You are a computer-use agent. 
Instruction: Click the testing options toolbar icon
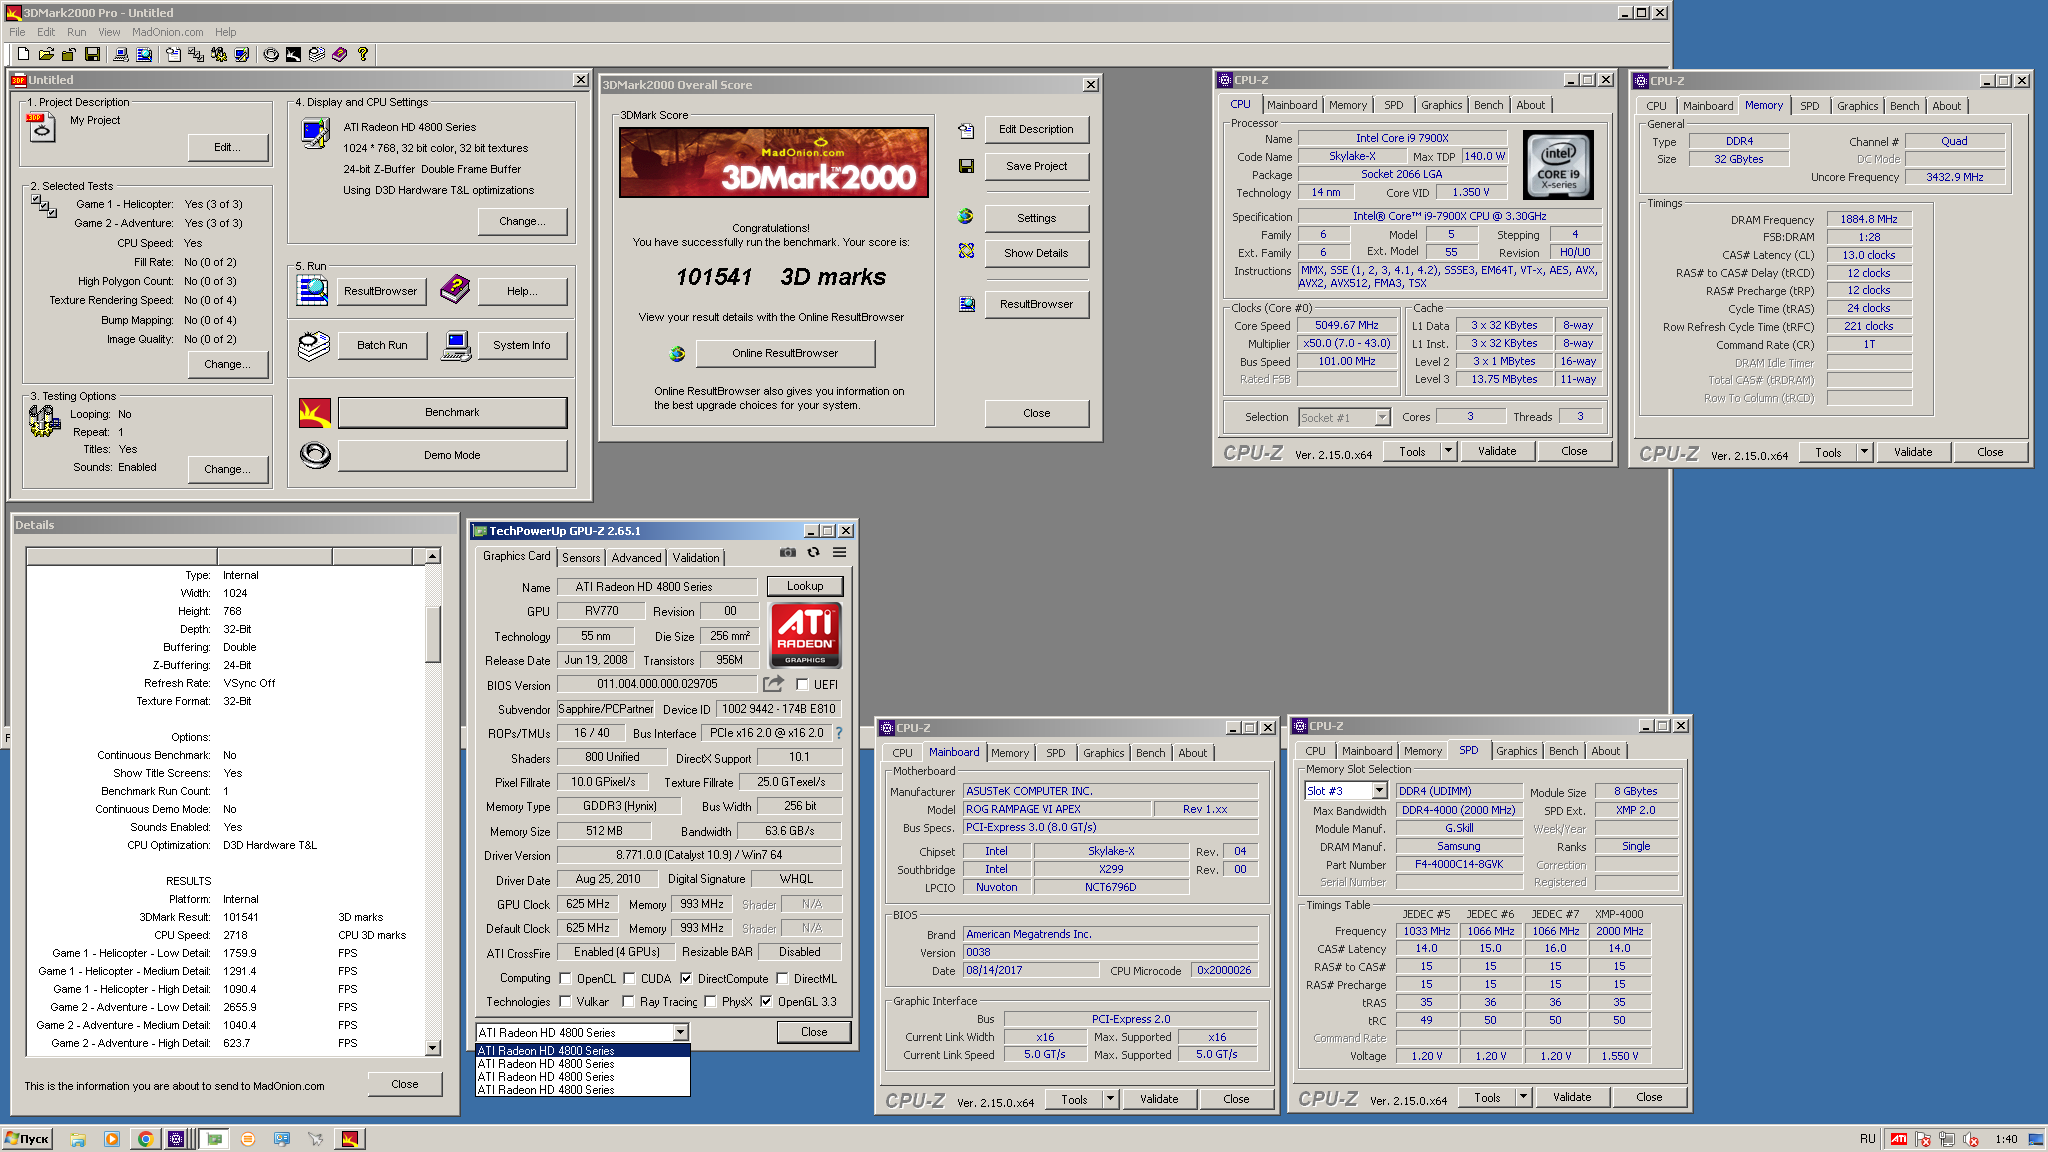click(x=219, y=54)
